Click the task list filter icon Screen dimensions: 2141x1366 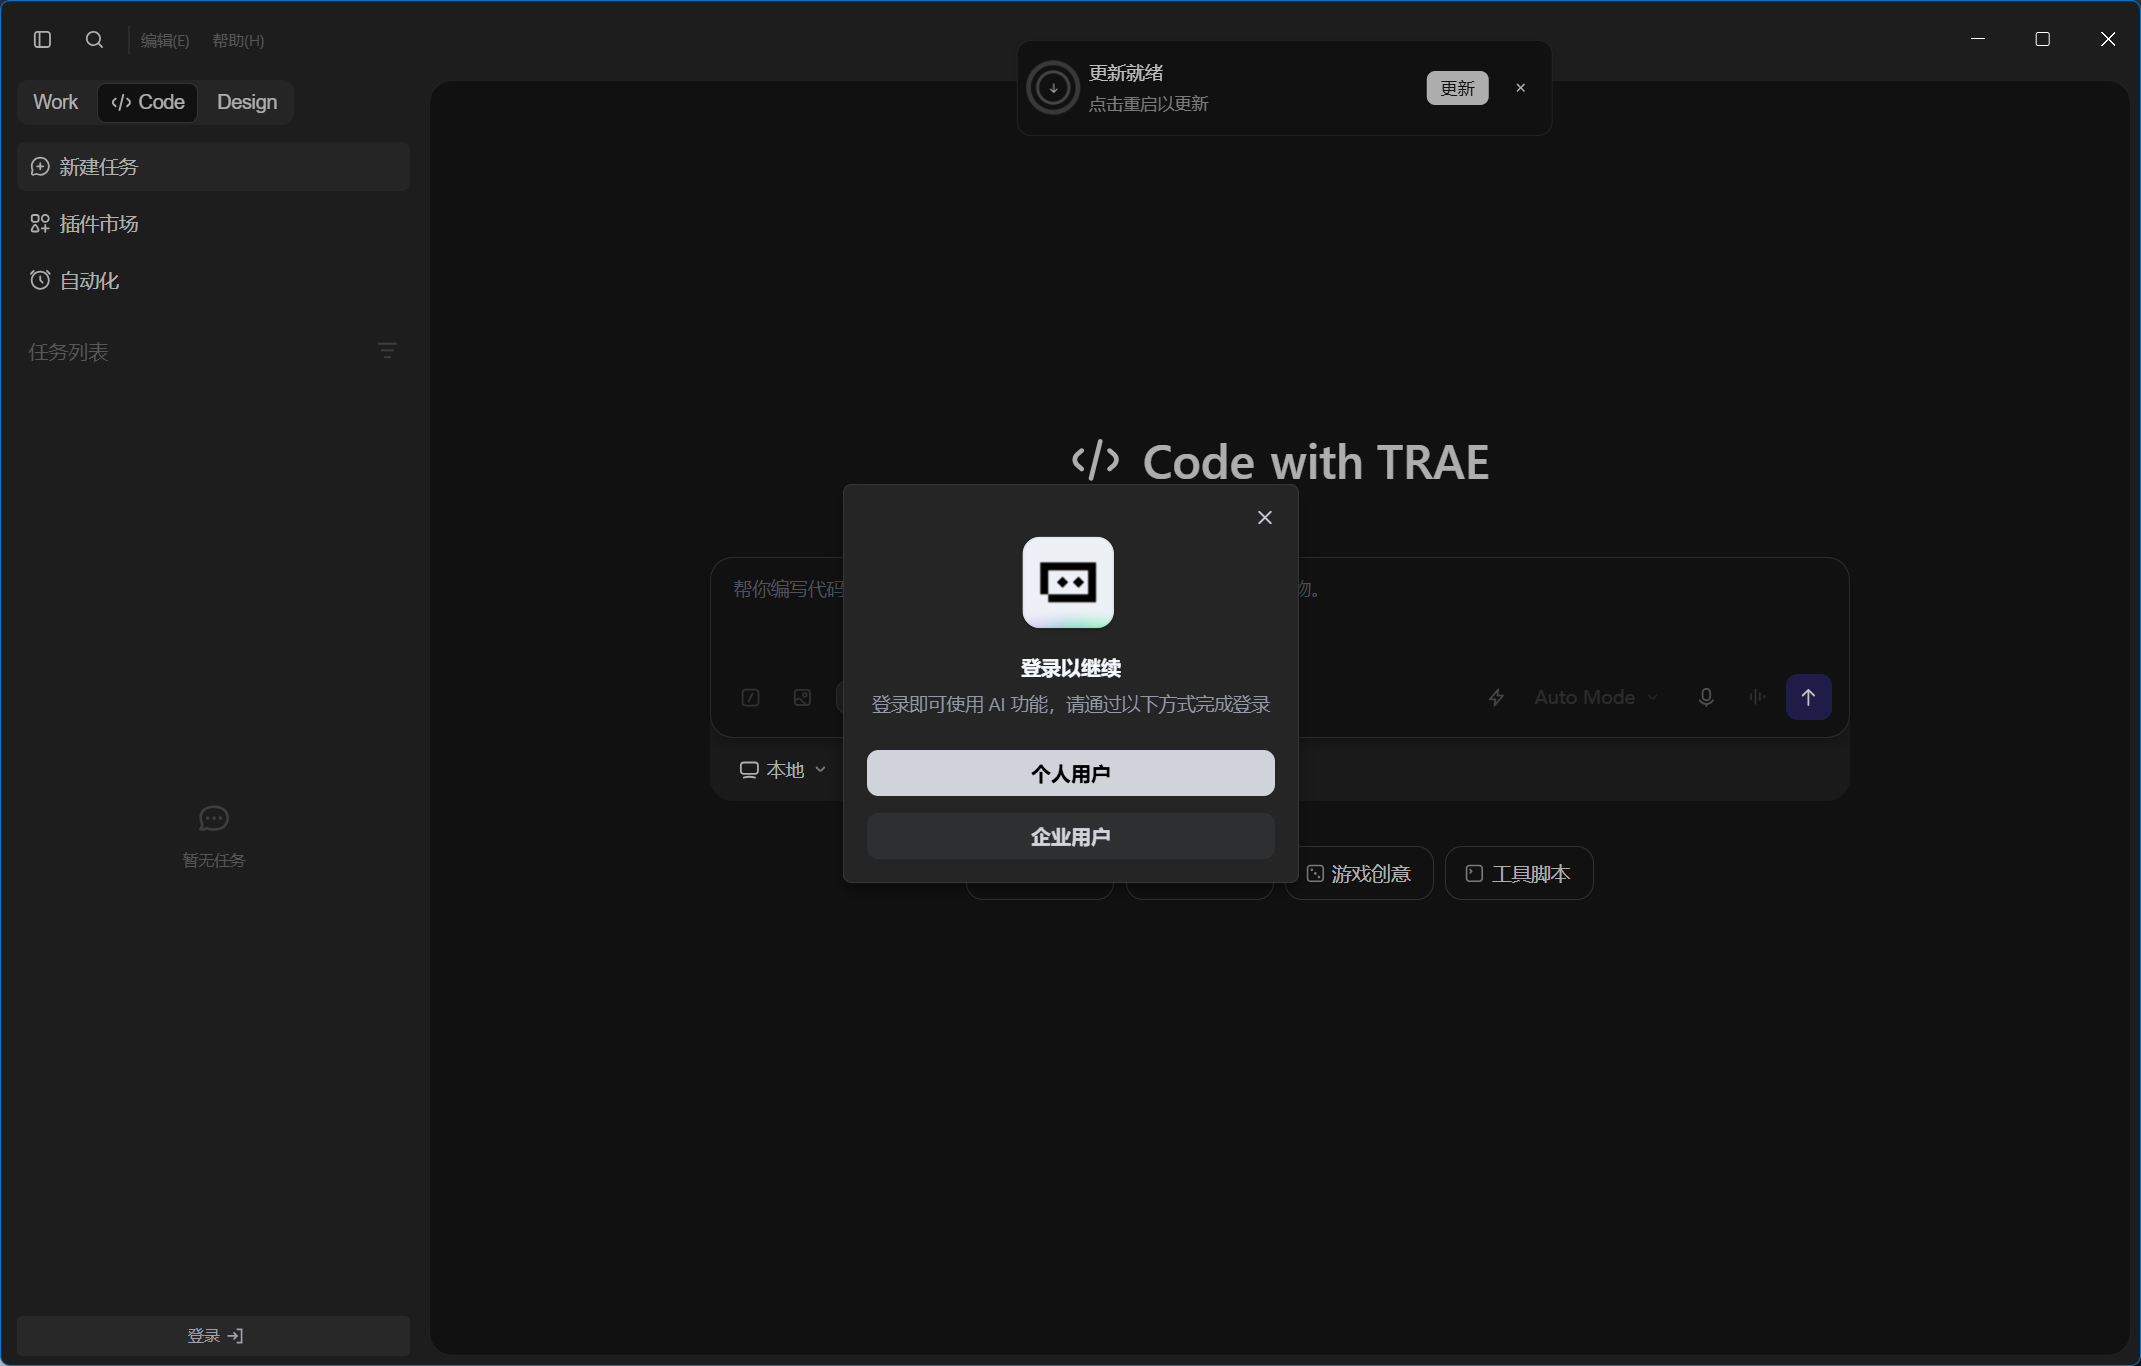click(387, 351)
